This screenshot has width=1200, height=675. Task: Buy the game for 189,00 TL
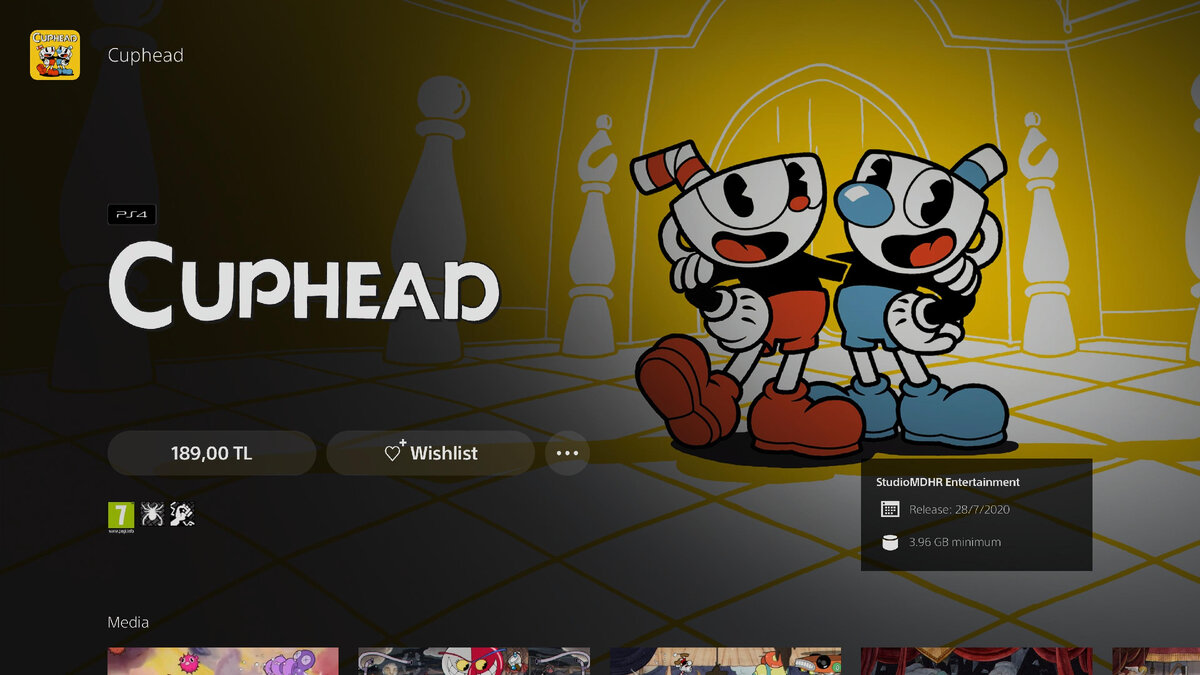(212, 453)
